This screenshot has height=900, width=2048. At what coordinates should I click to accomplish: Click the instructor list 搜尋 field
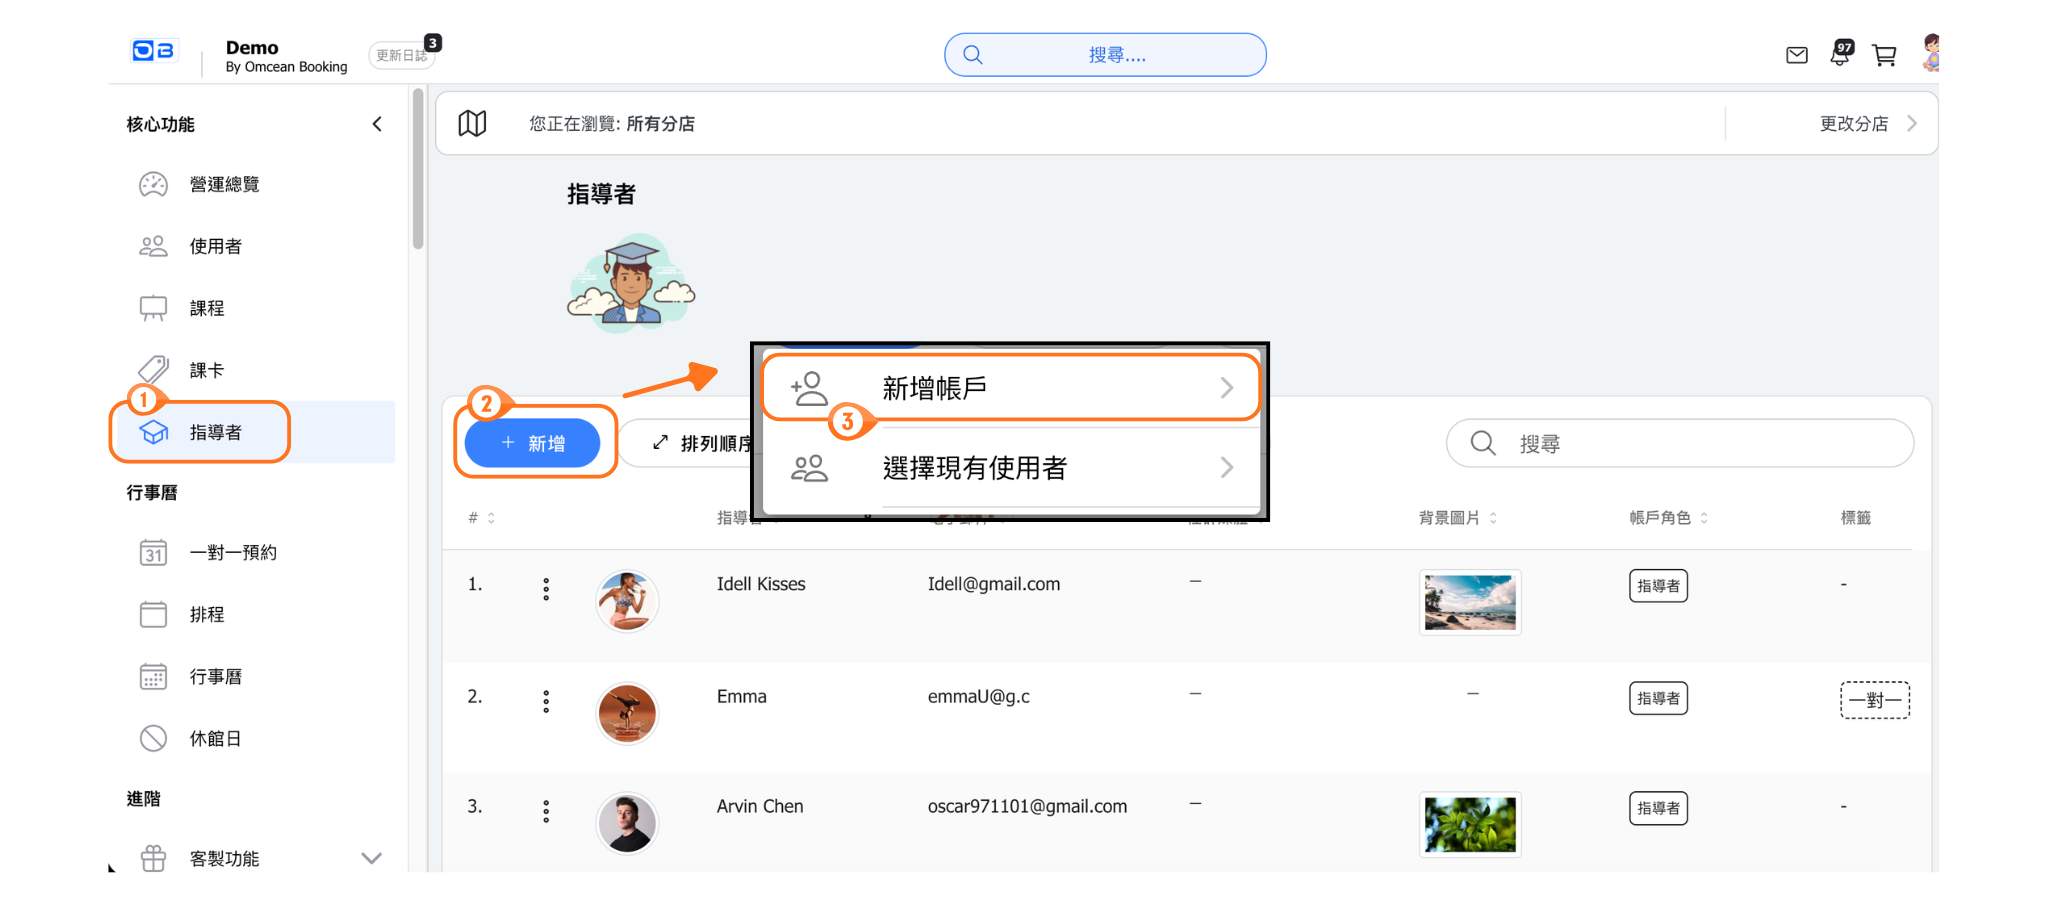pos(1690,443)
